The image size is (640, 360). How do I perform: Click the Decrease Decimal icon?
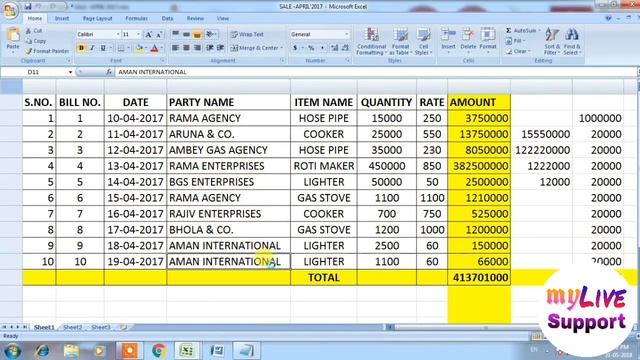tap(345, 48)
